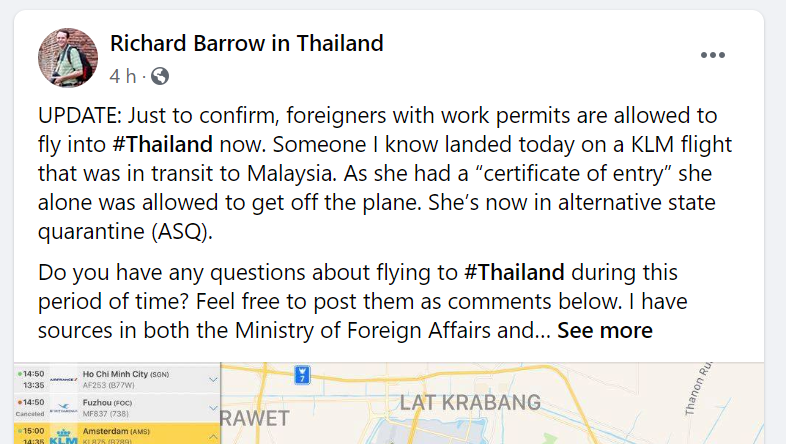Open the Richard Barrow in Thailand page
The height and width of the screenshot is (444, 786).
(x=247, y=43)
